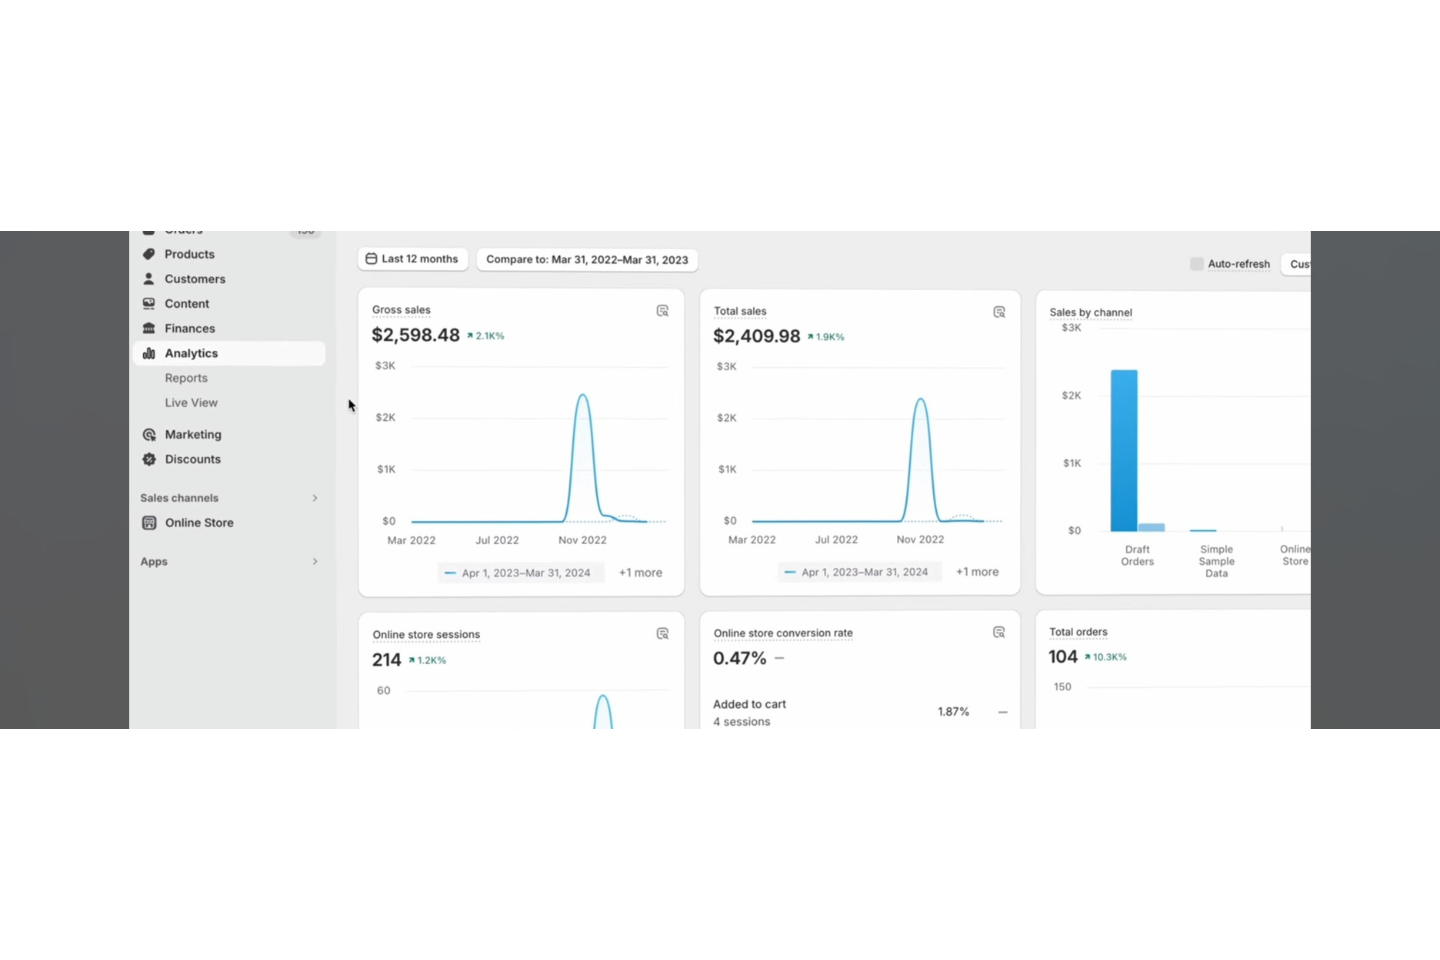1440x960 pixels.
Task: Toggle the Auto-refresh checkbox
Action: pyautogui.click(x=1197, y=264)
